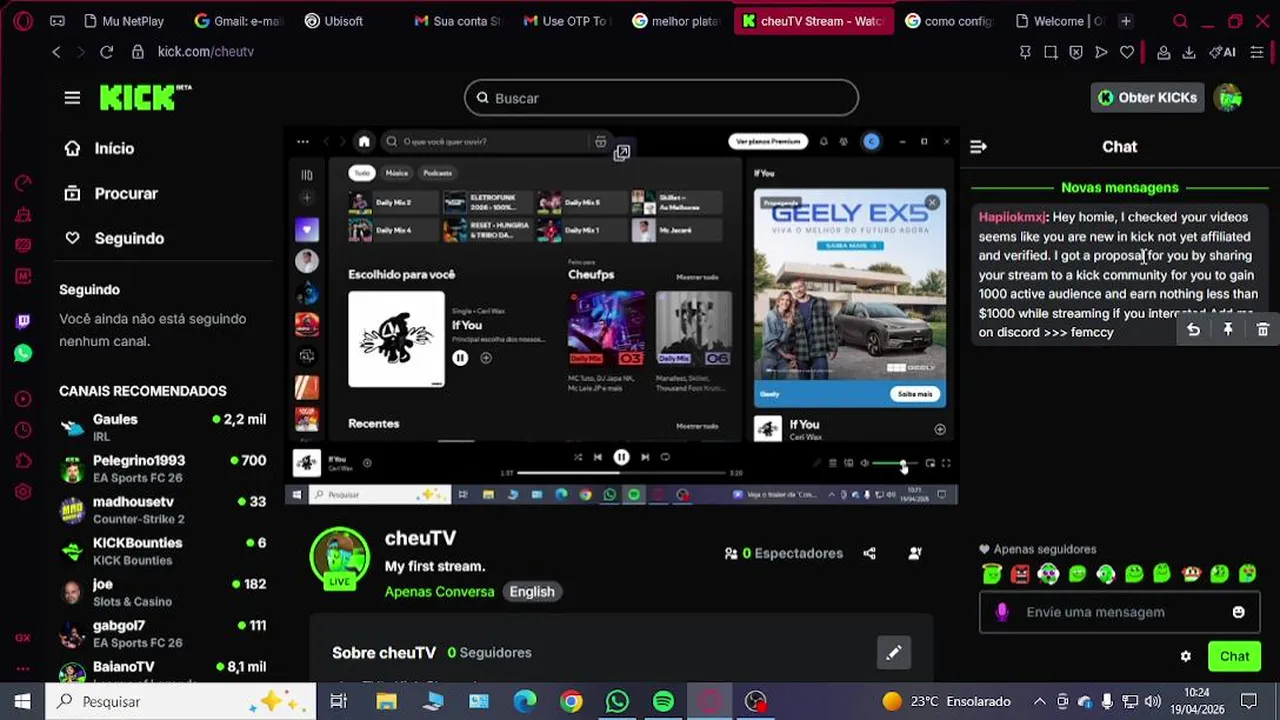
Task: Click the follow user icon beside share
Action: (914, 553)
